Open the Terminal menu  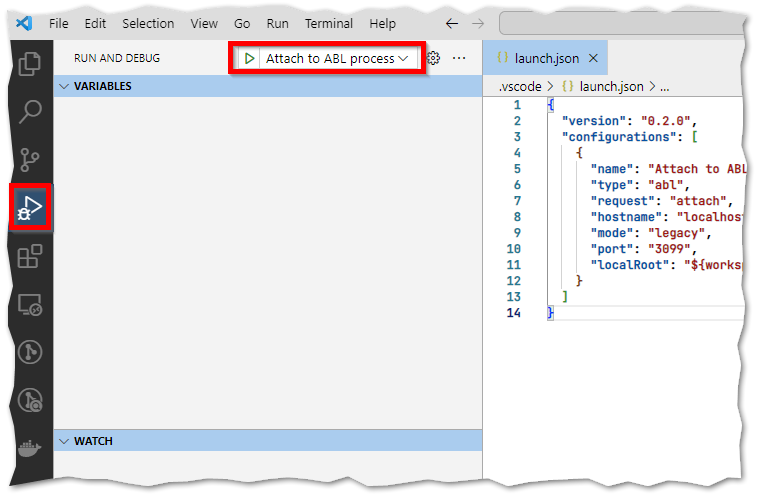(328, 22)
